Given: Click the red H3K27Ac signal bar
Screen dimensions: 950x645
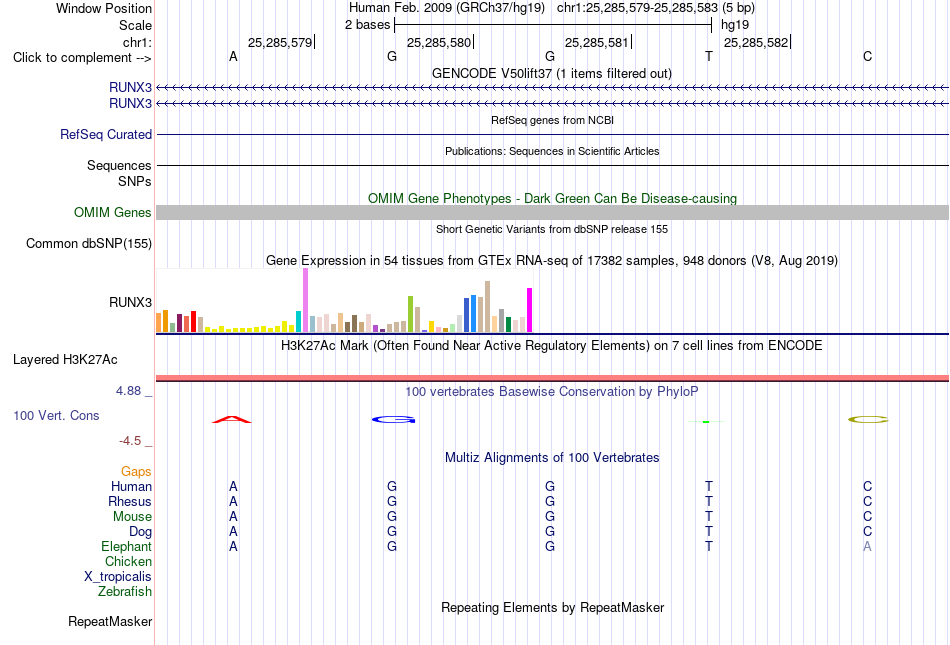Looking at the screenshot, I should (553, 379).
